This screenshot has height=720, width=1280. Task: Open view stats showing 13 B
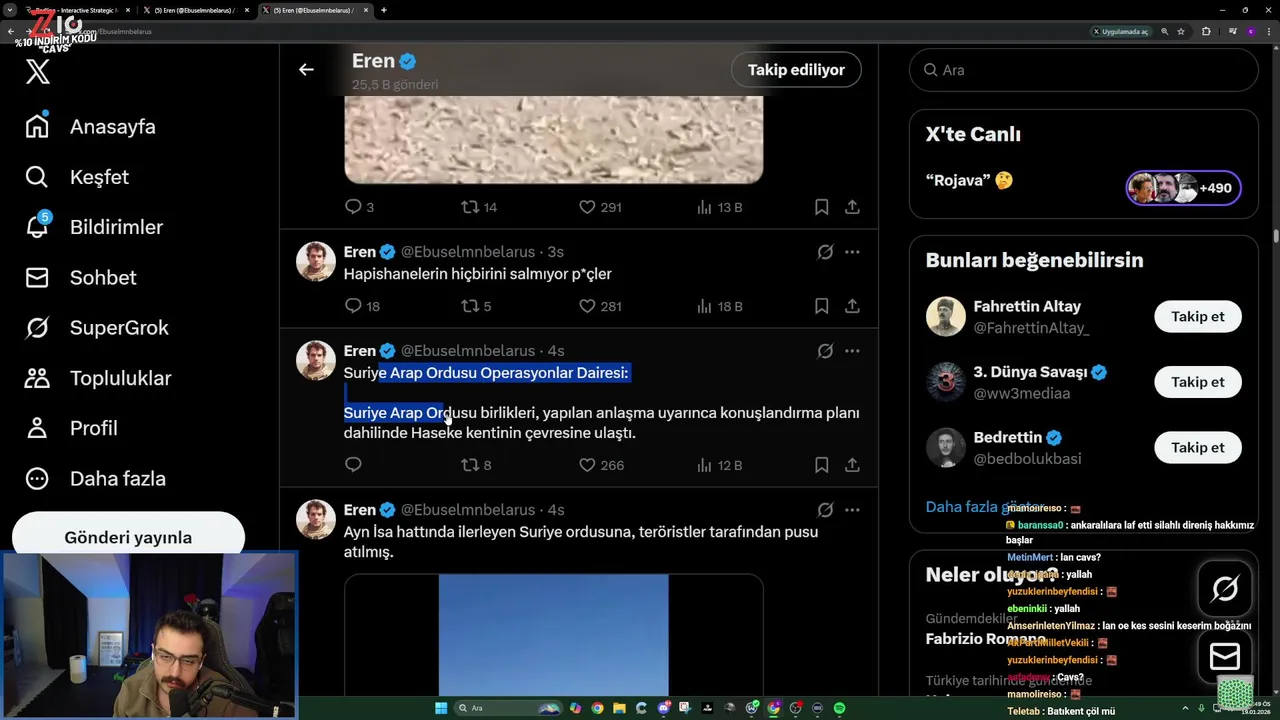719,207
